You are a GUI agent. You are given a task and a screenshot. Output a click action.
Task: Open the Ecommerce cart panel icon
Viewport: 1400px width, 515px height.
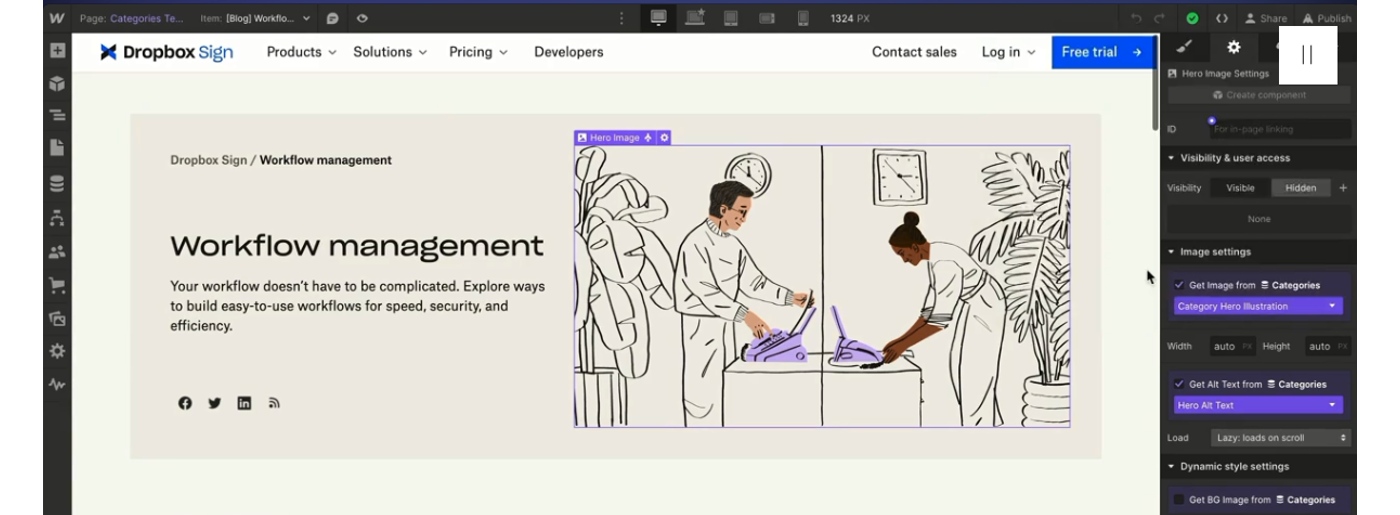[x=57, y=286]
